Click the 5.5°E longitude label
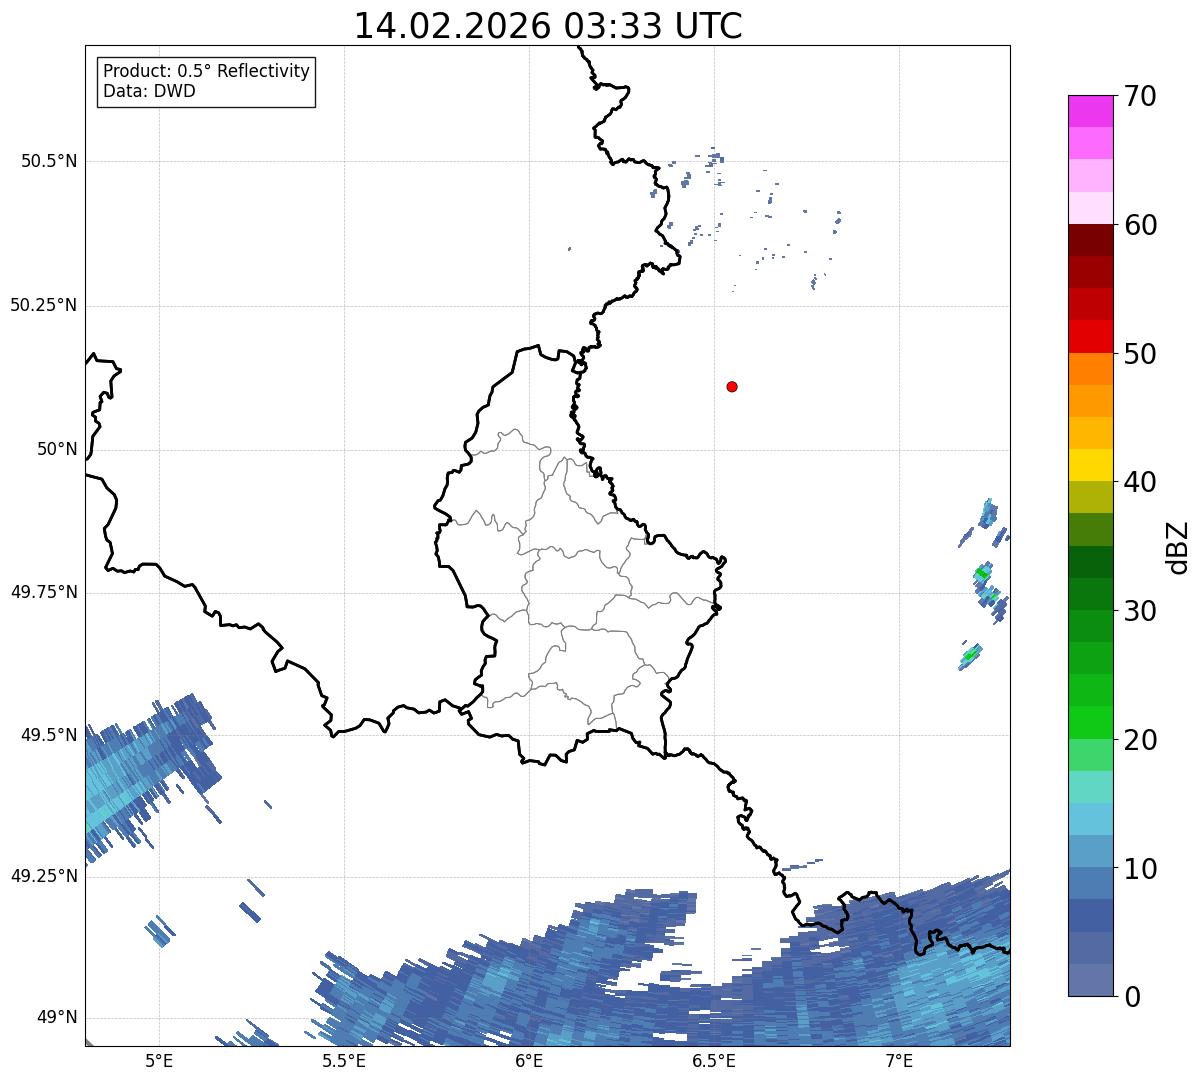The height and width of the screenshot is (1081, 1202). pyautogui.click(x=344, y=1060)
